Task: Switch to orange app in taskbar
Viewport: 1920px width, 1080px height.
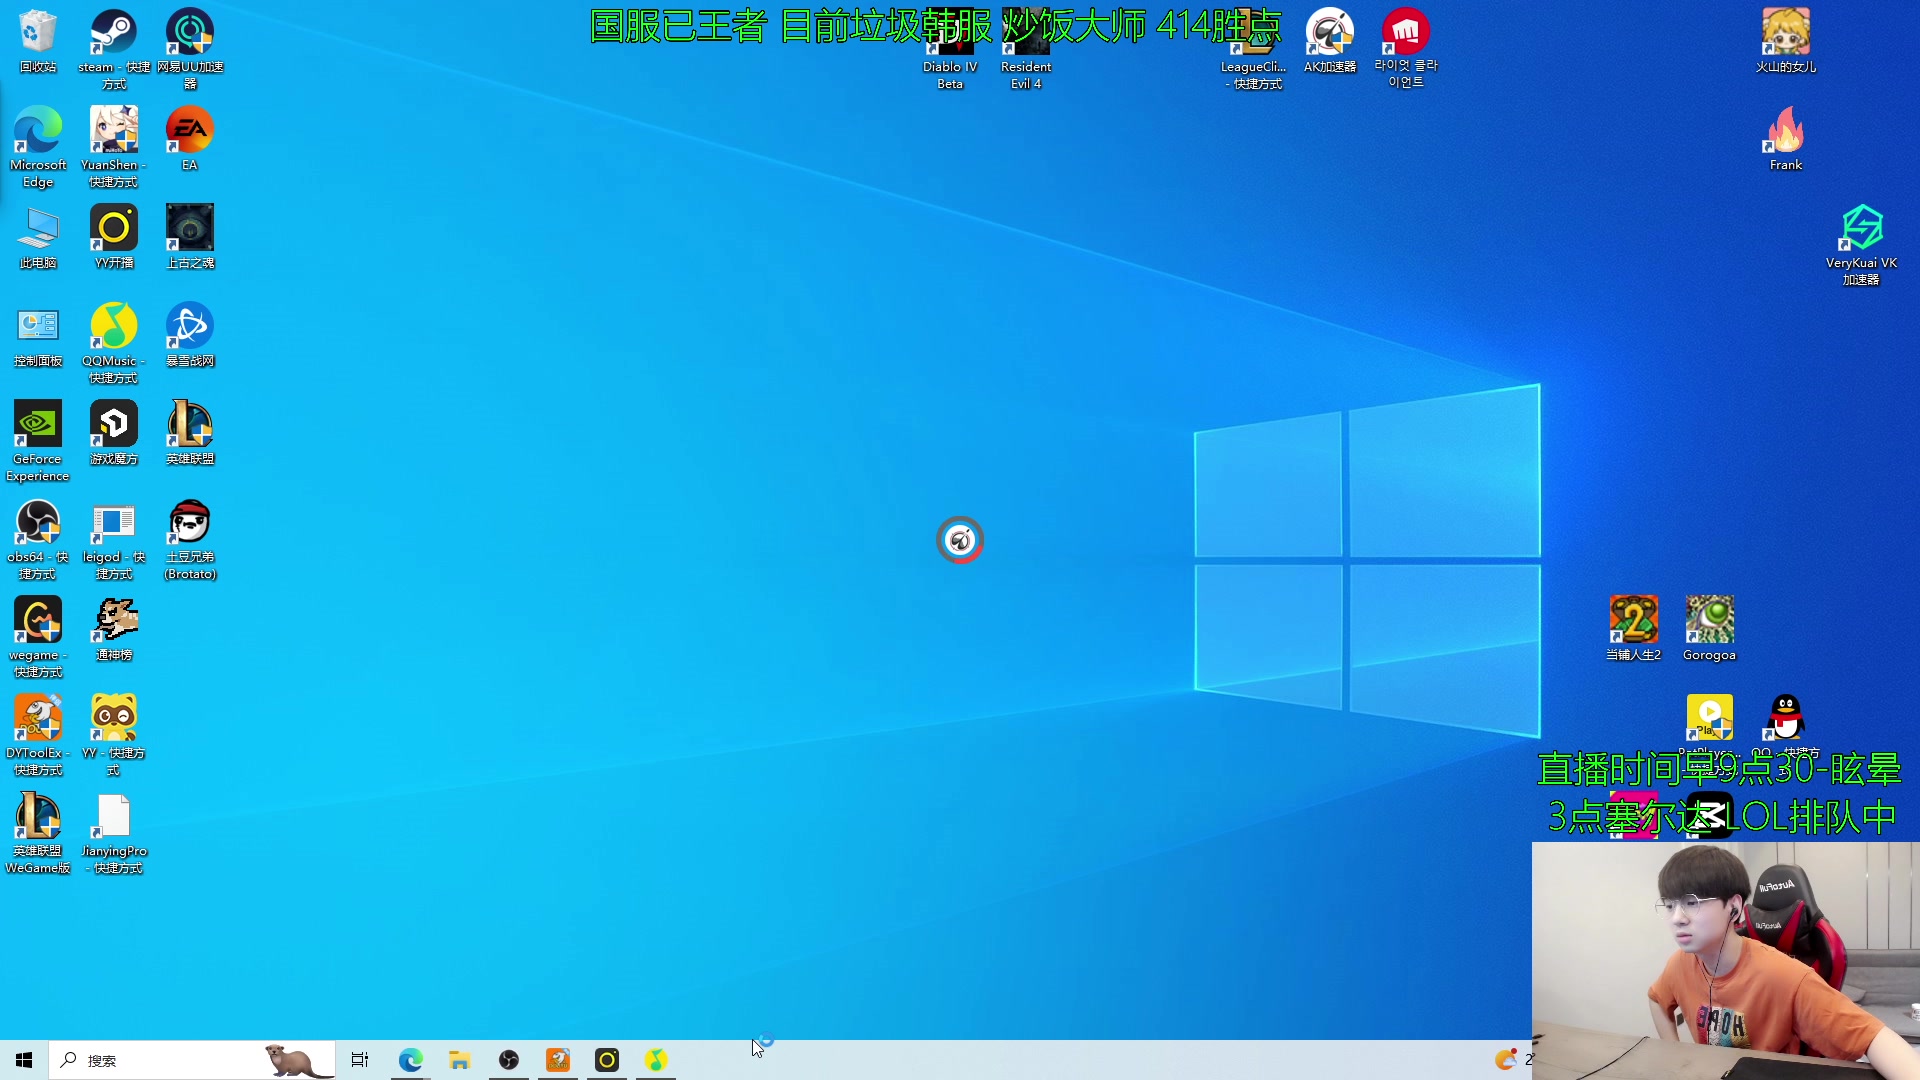Action: (x=558, y=1060)
